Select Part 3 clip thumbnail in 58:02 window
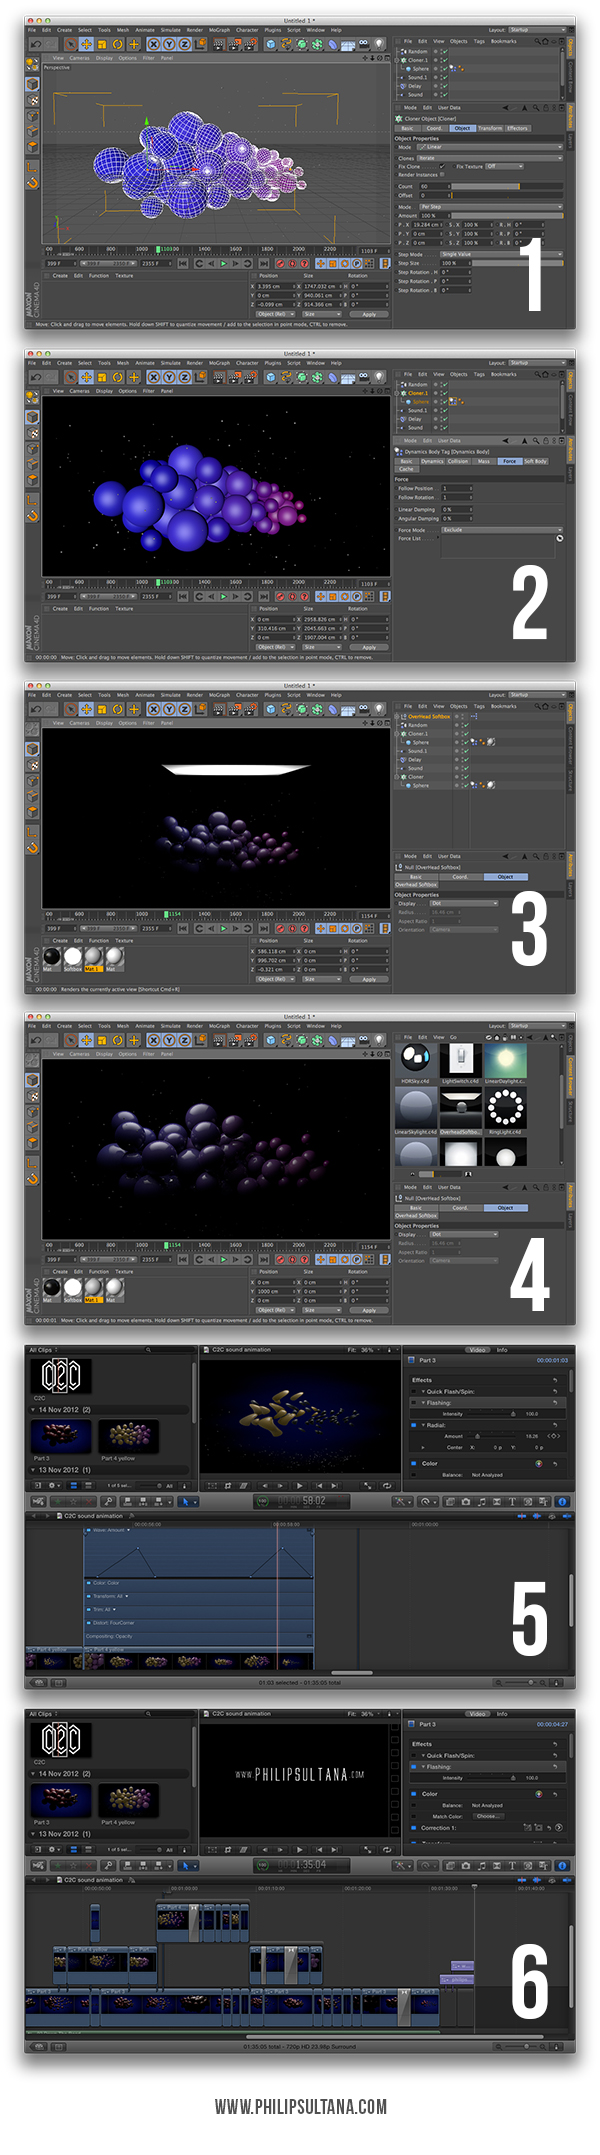Screen dimensions: 600x2155 click(61, 1436)
